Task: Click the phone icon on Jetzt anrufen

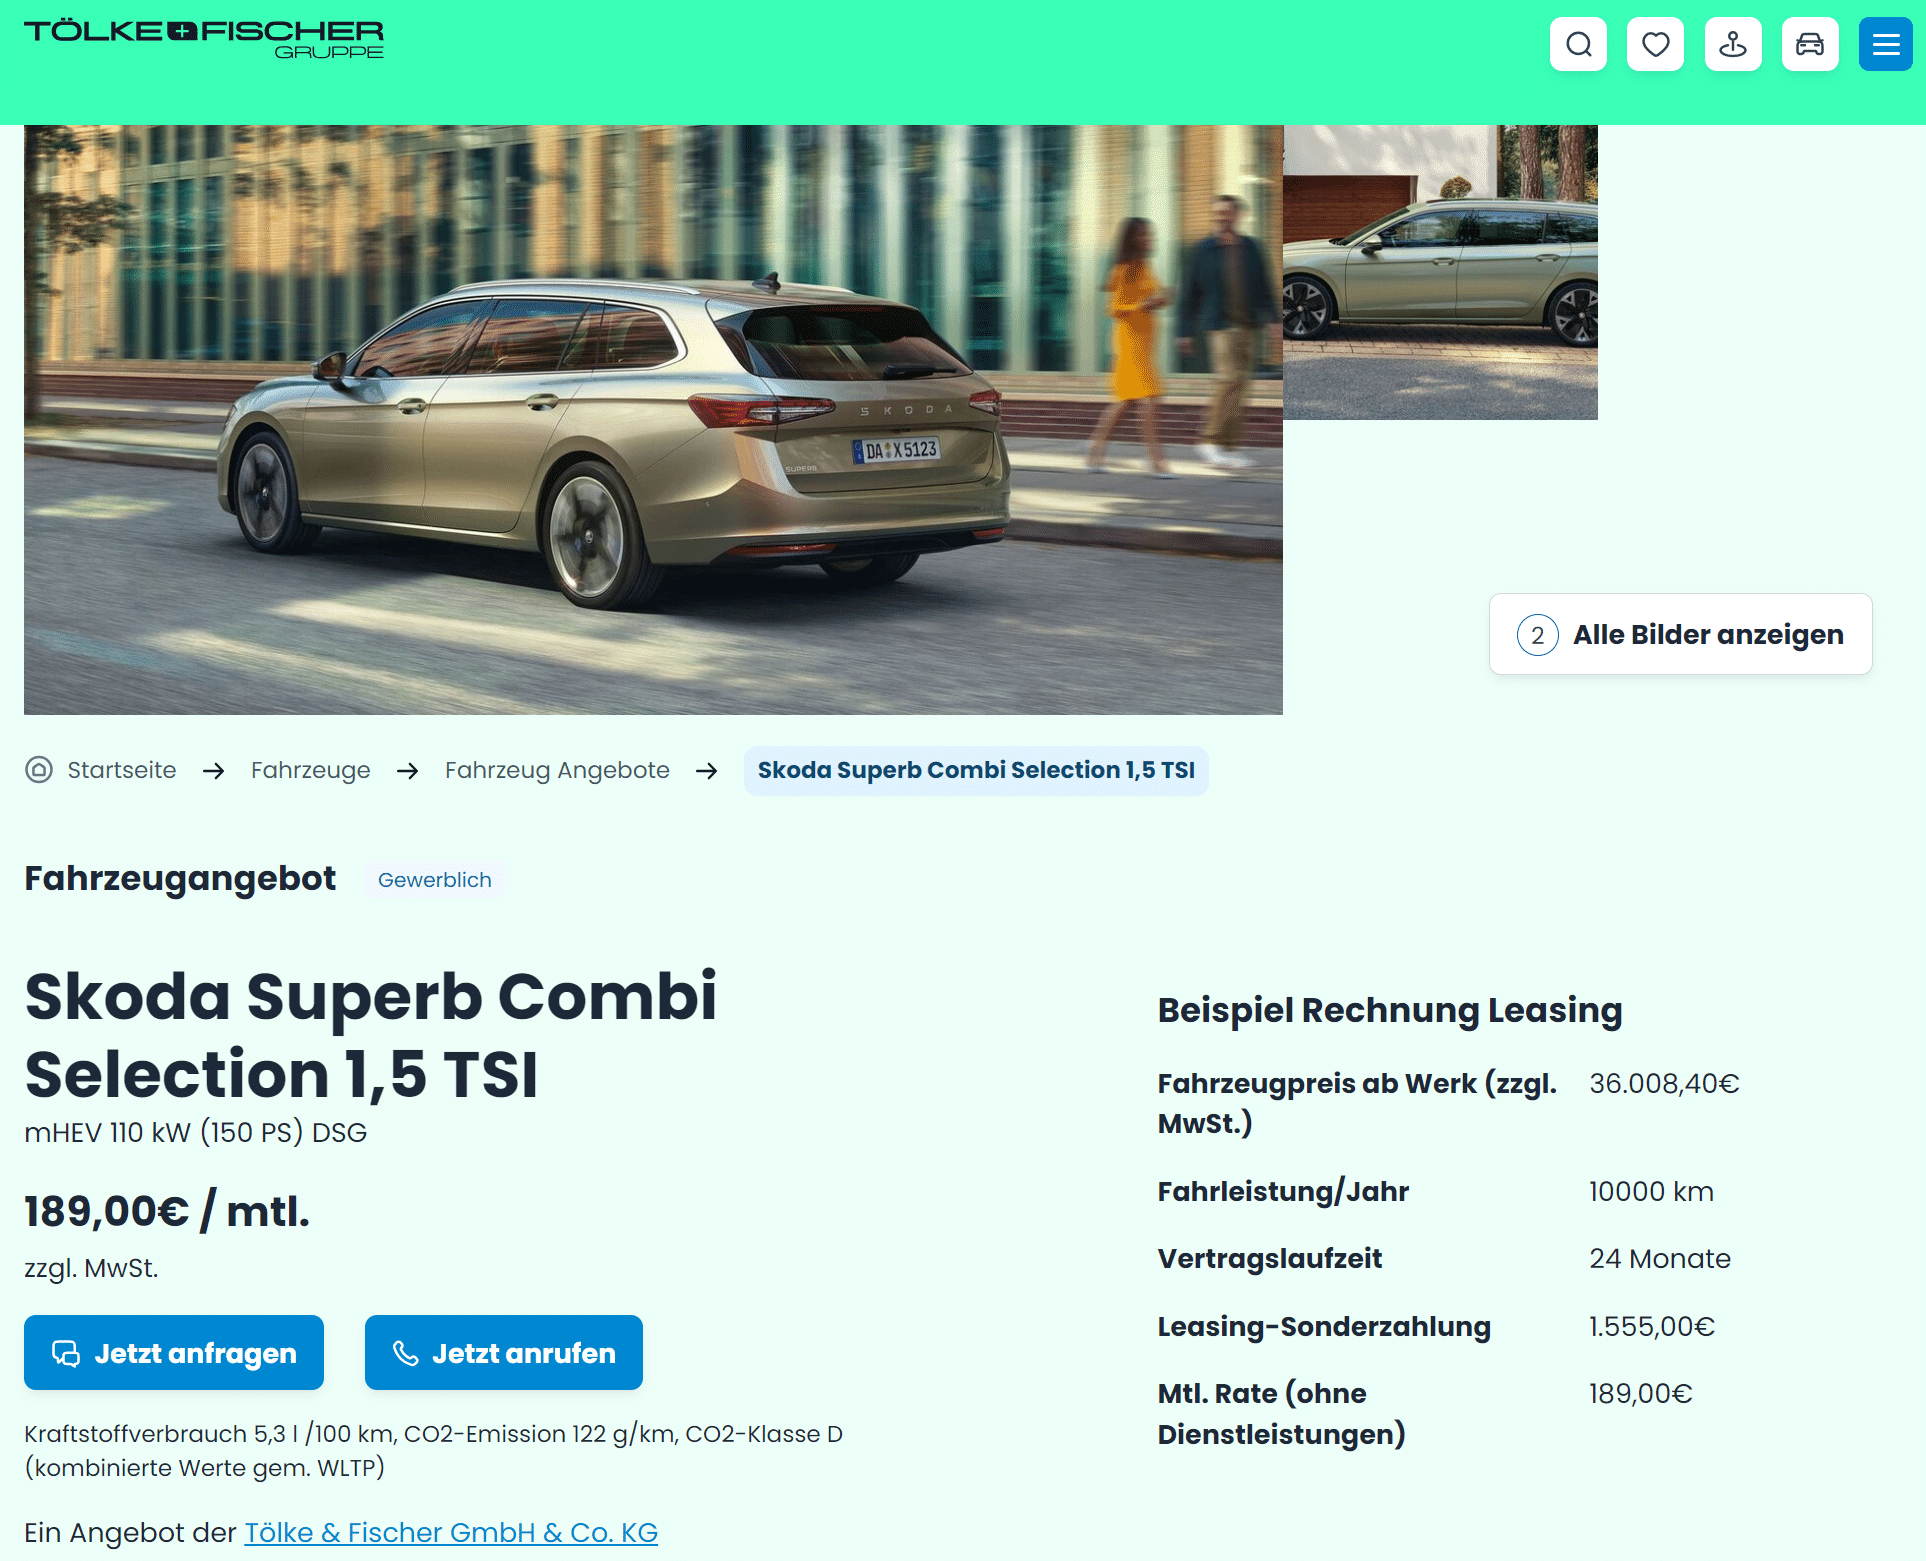Action: click(405, 1353)
